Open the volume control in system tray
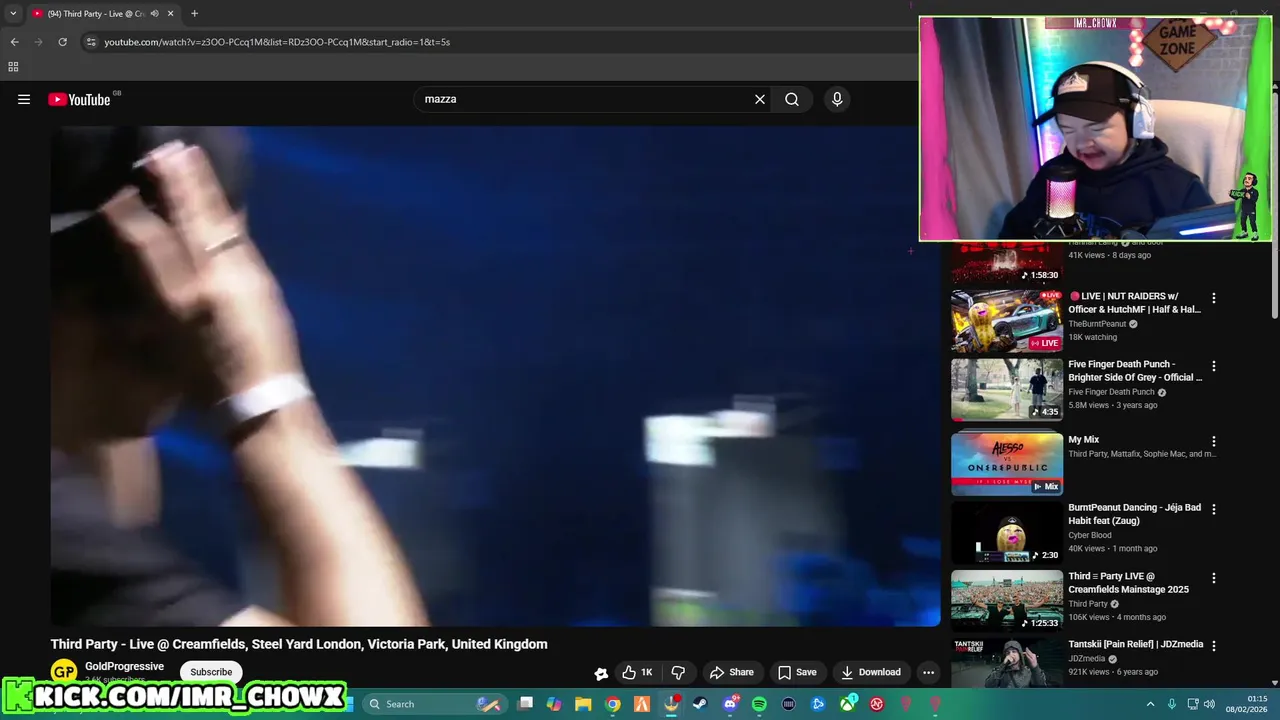 (1209, 704)
